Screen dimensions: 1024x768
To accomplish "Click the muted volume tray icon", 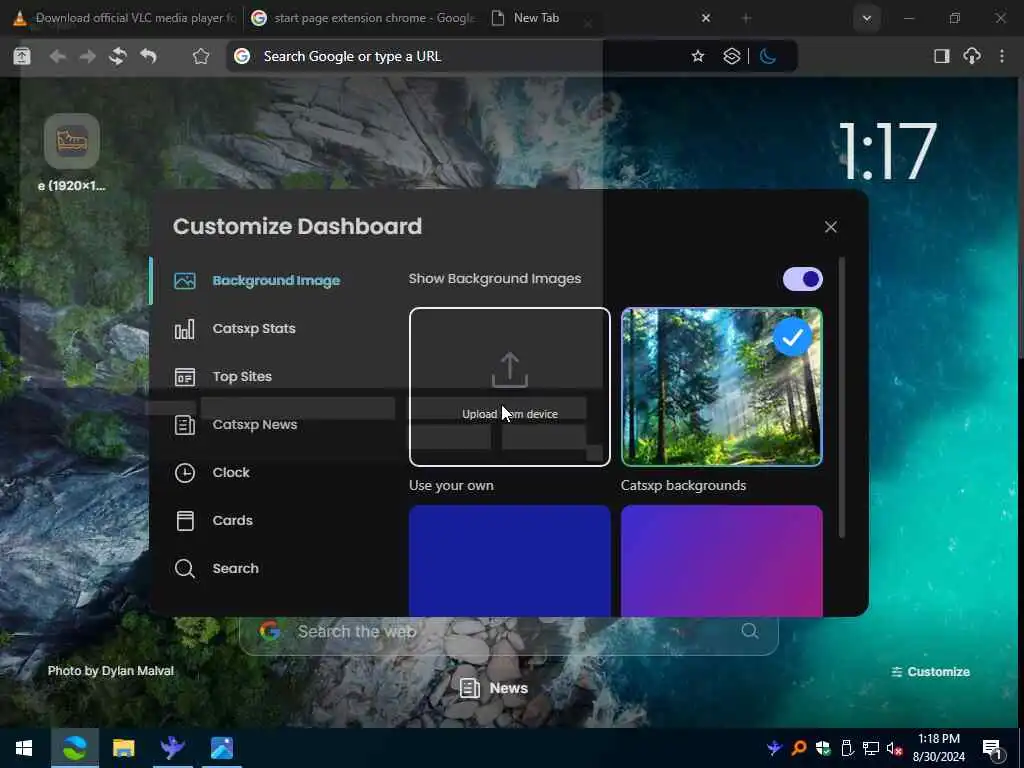I will pos(895,748).
